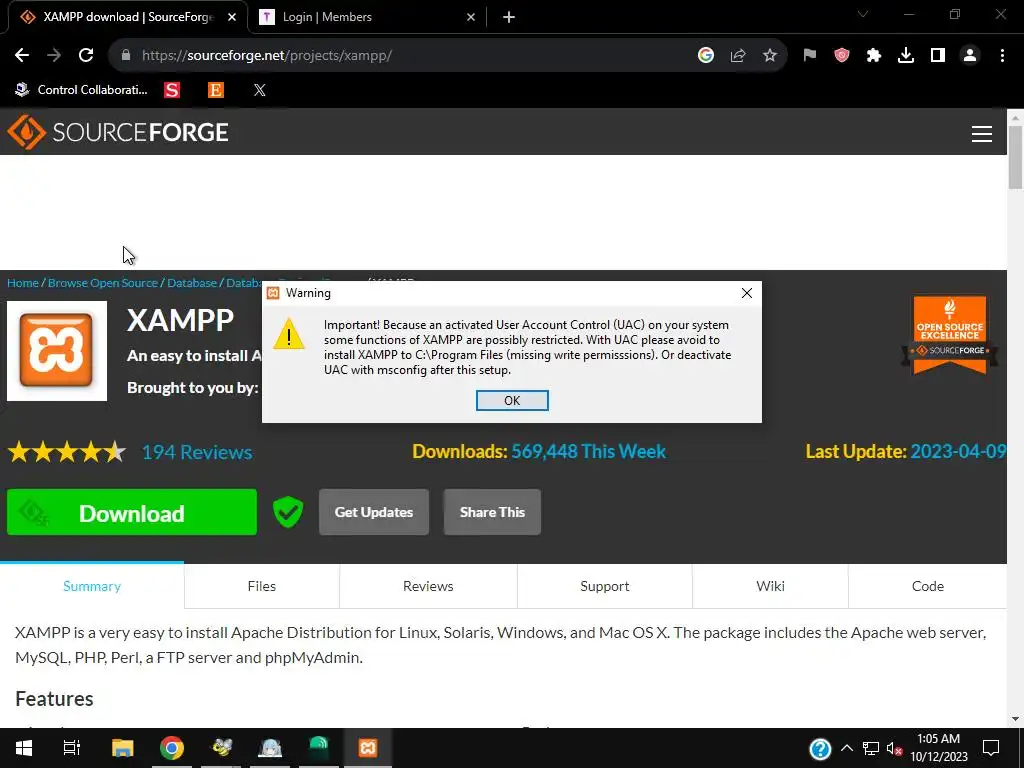Image resolution: width=1024 pixels, height=768 pixels.
Task: Bookmark this page with the star
Action: (x=770, y=56)
